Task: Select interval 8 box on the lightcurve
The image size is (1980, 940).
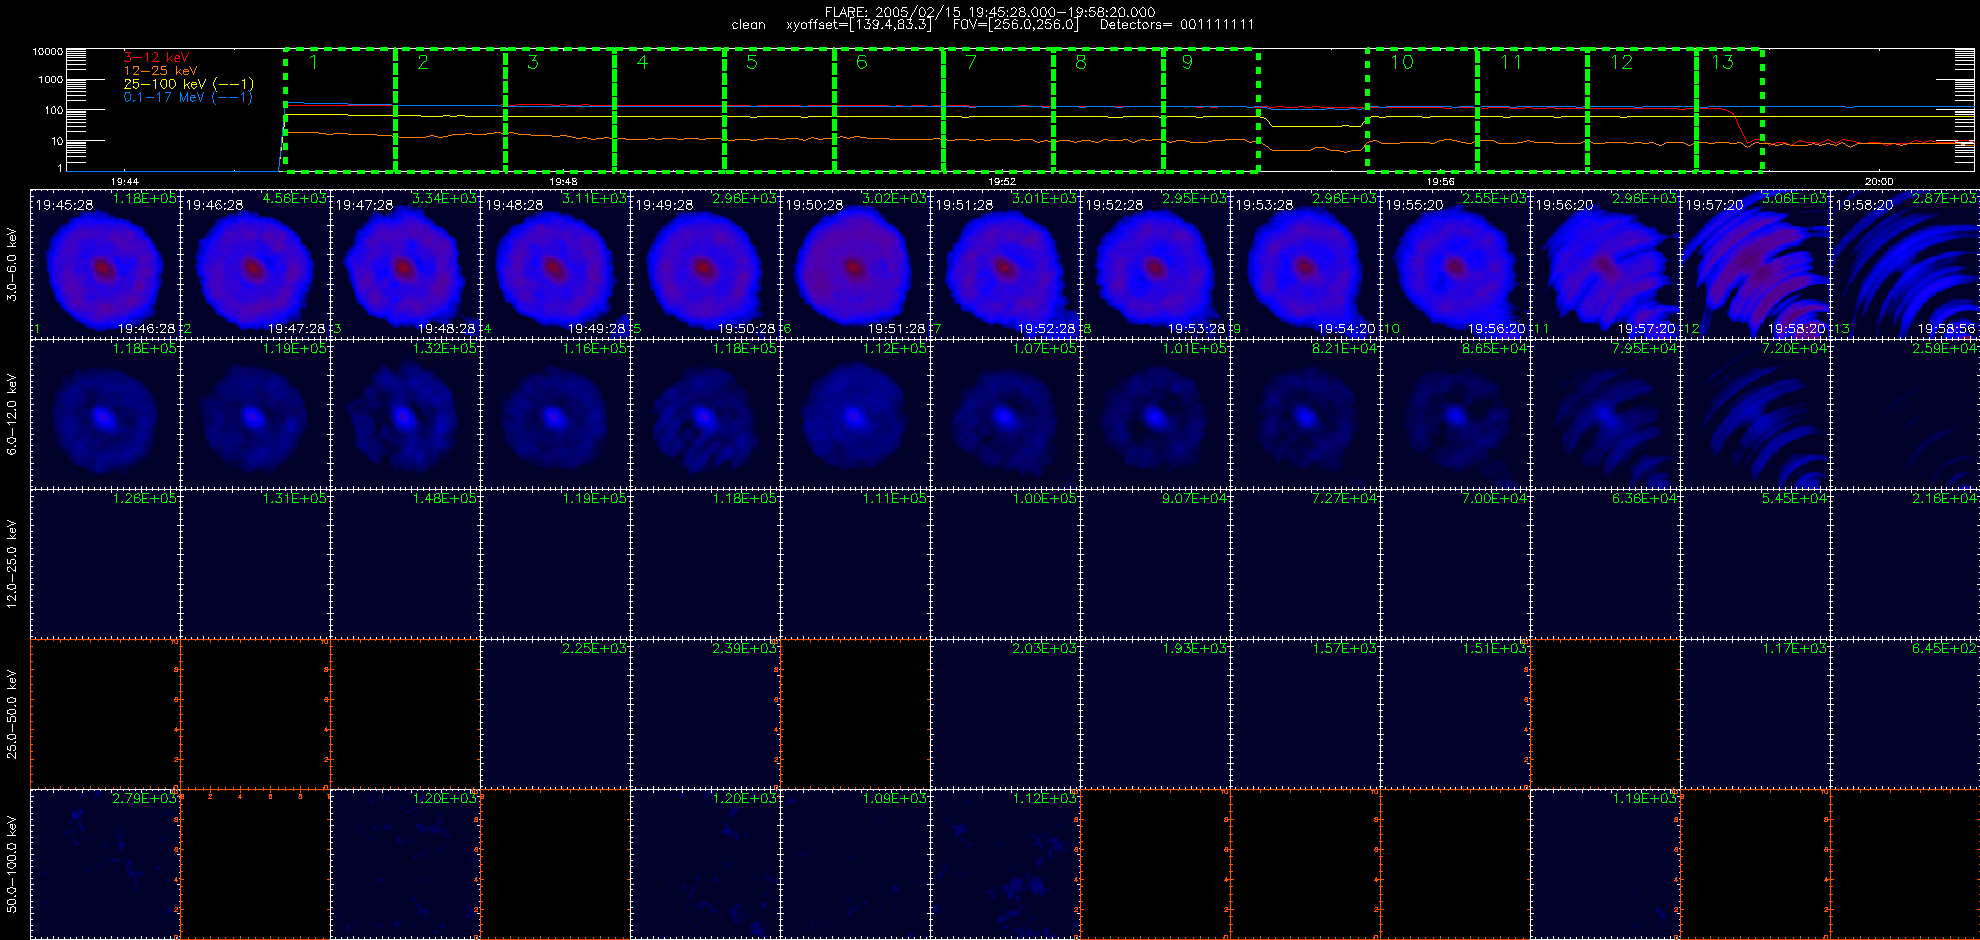Action: 1109,110
